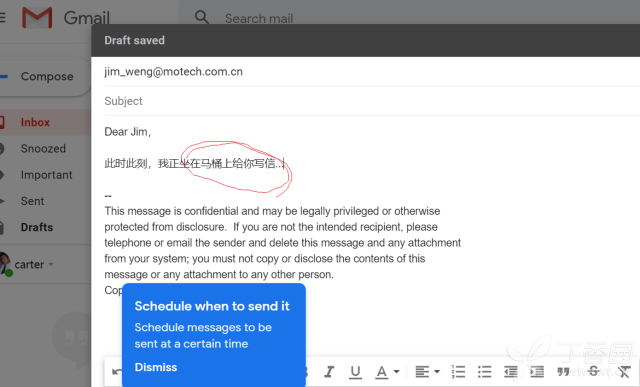Open the Drafts folder
Viewport: 640px width, 387px height.
coord(37,227)
